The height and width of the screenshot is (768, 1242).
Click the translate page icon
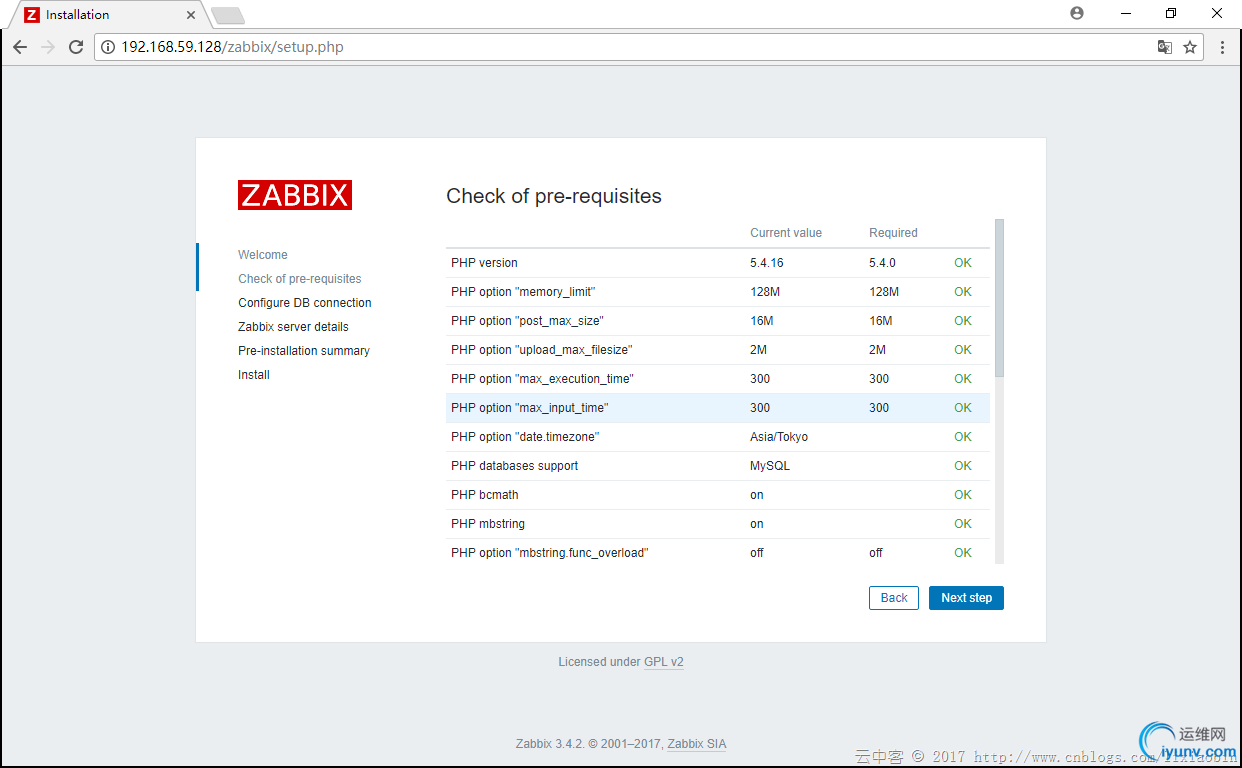1165,47
